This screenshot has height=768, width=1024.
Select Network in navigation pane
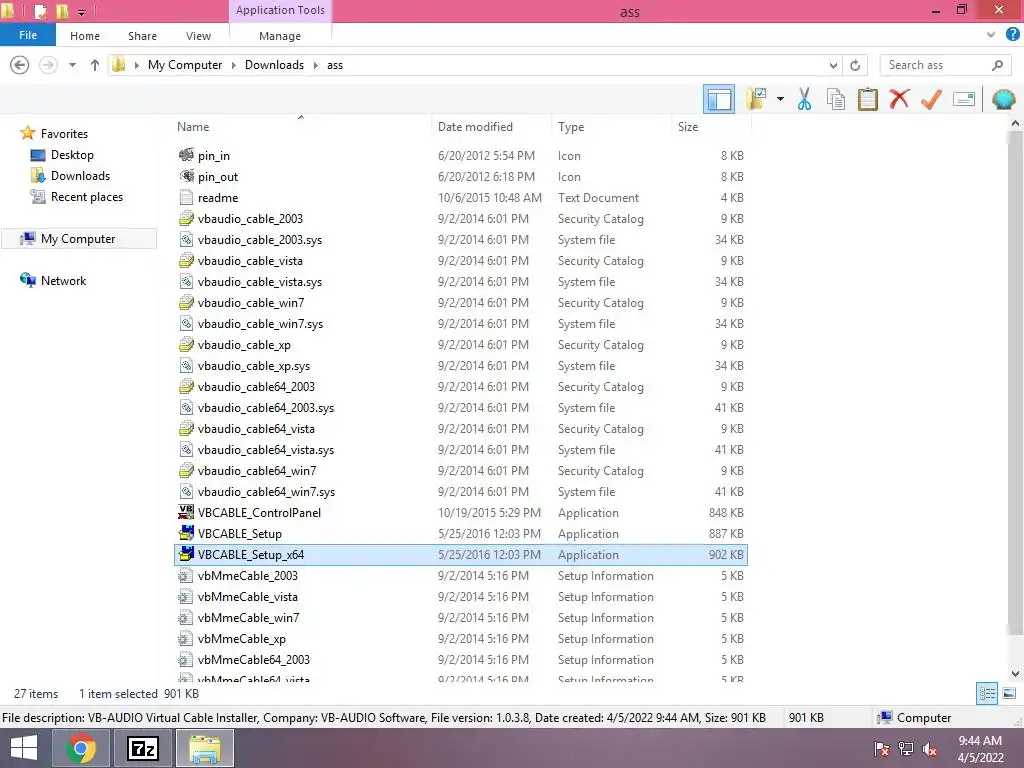pyautogui.click(x=63, y=281)
